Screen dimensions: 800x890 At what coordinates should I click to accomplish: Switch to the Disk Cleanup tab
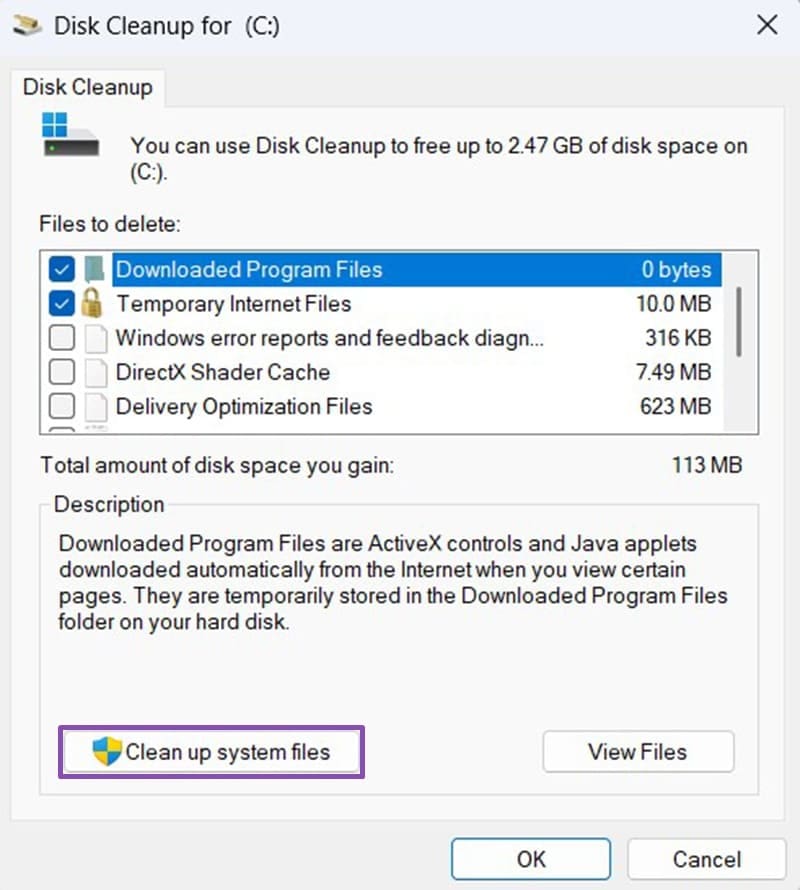point(88,88)
